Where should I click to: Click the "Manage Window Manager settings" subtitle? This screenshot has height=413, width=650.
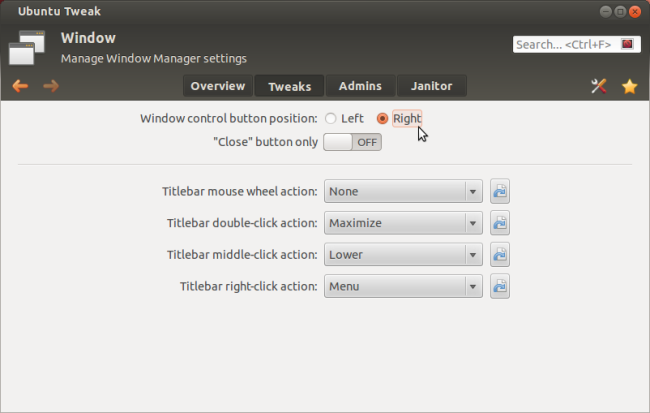coord(154,58)
